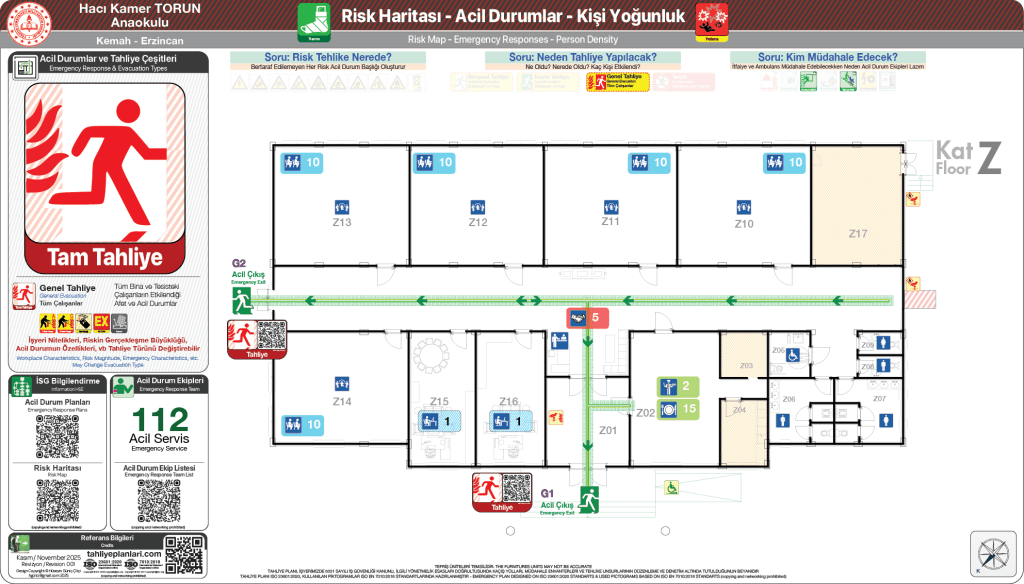The height and width of the screenshot is (584, 1024).
Task: Select the red Tahliye badge beside G2 exit
Action: click(x=257, y=339)
